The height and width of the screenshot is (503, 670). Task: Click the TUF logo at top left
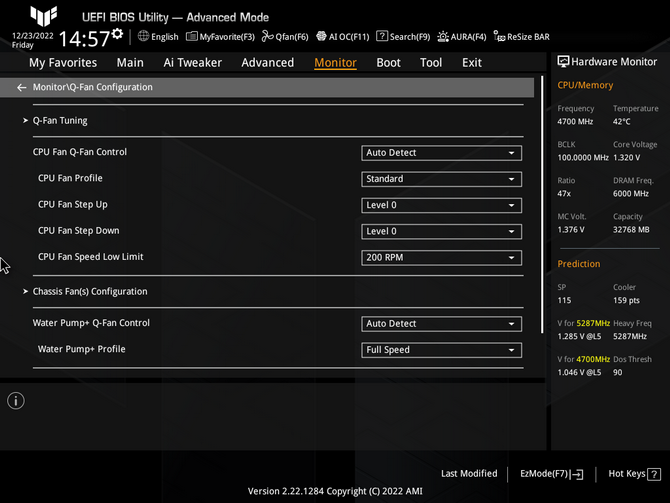[44, 16]
